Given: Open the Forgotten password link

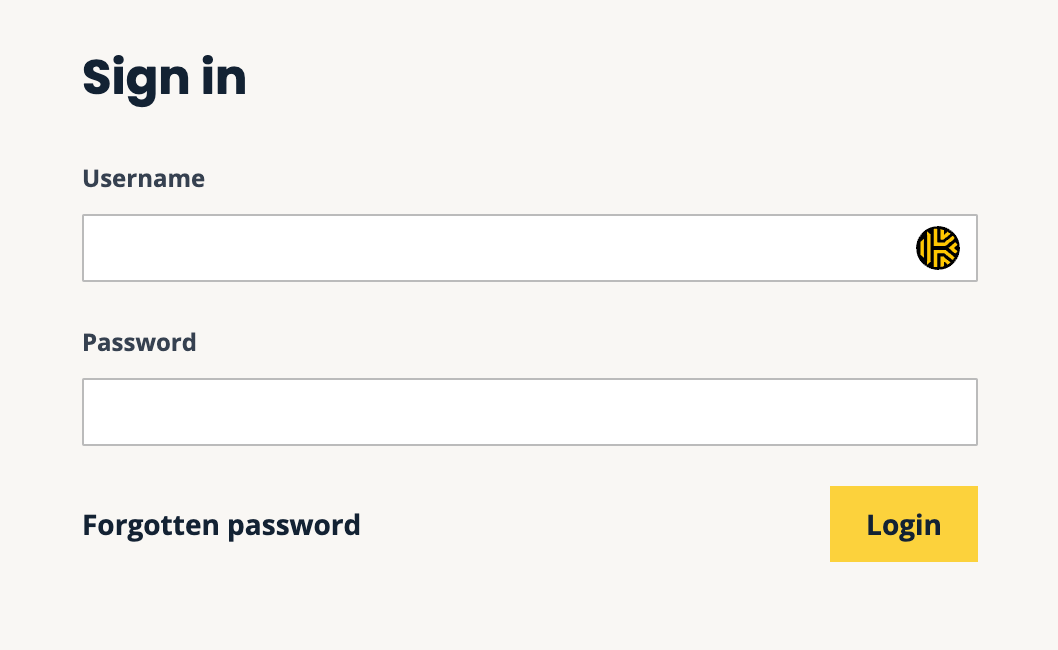Looking at the screenshot, I should pos(221,525).
